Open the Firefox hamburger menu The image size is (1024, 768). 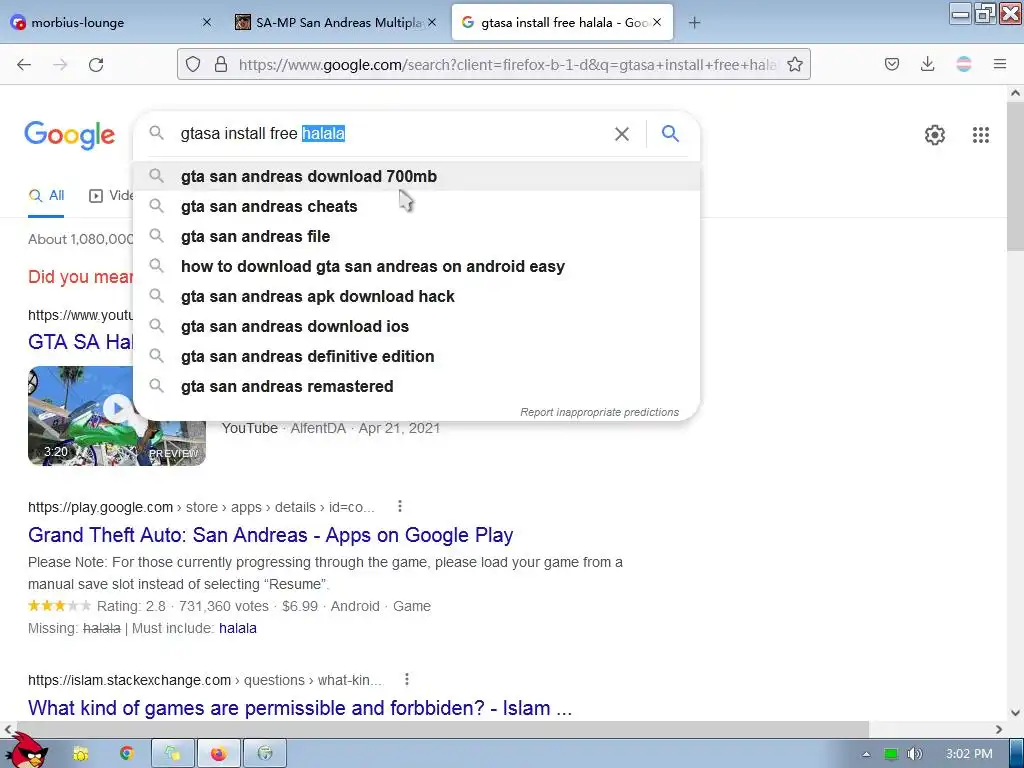click(x=1000, y=64)
